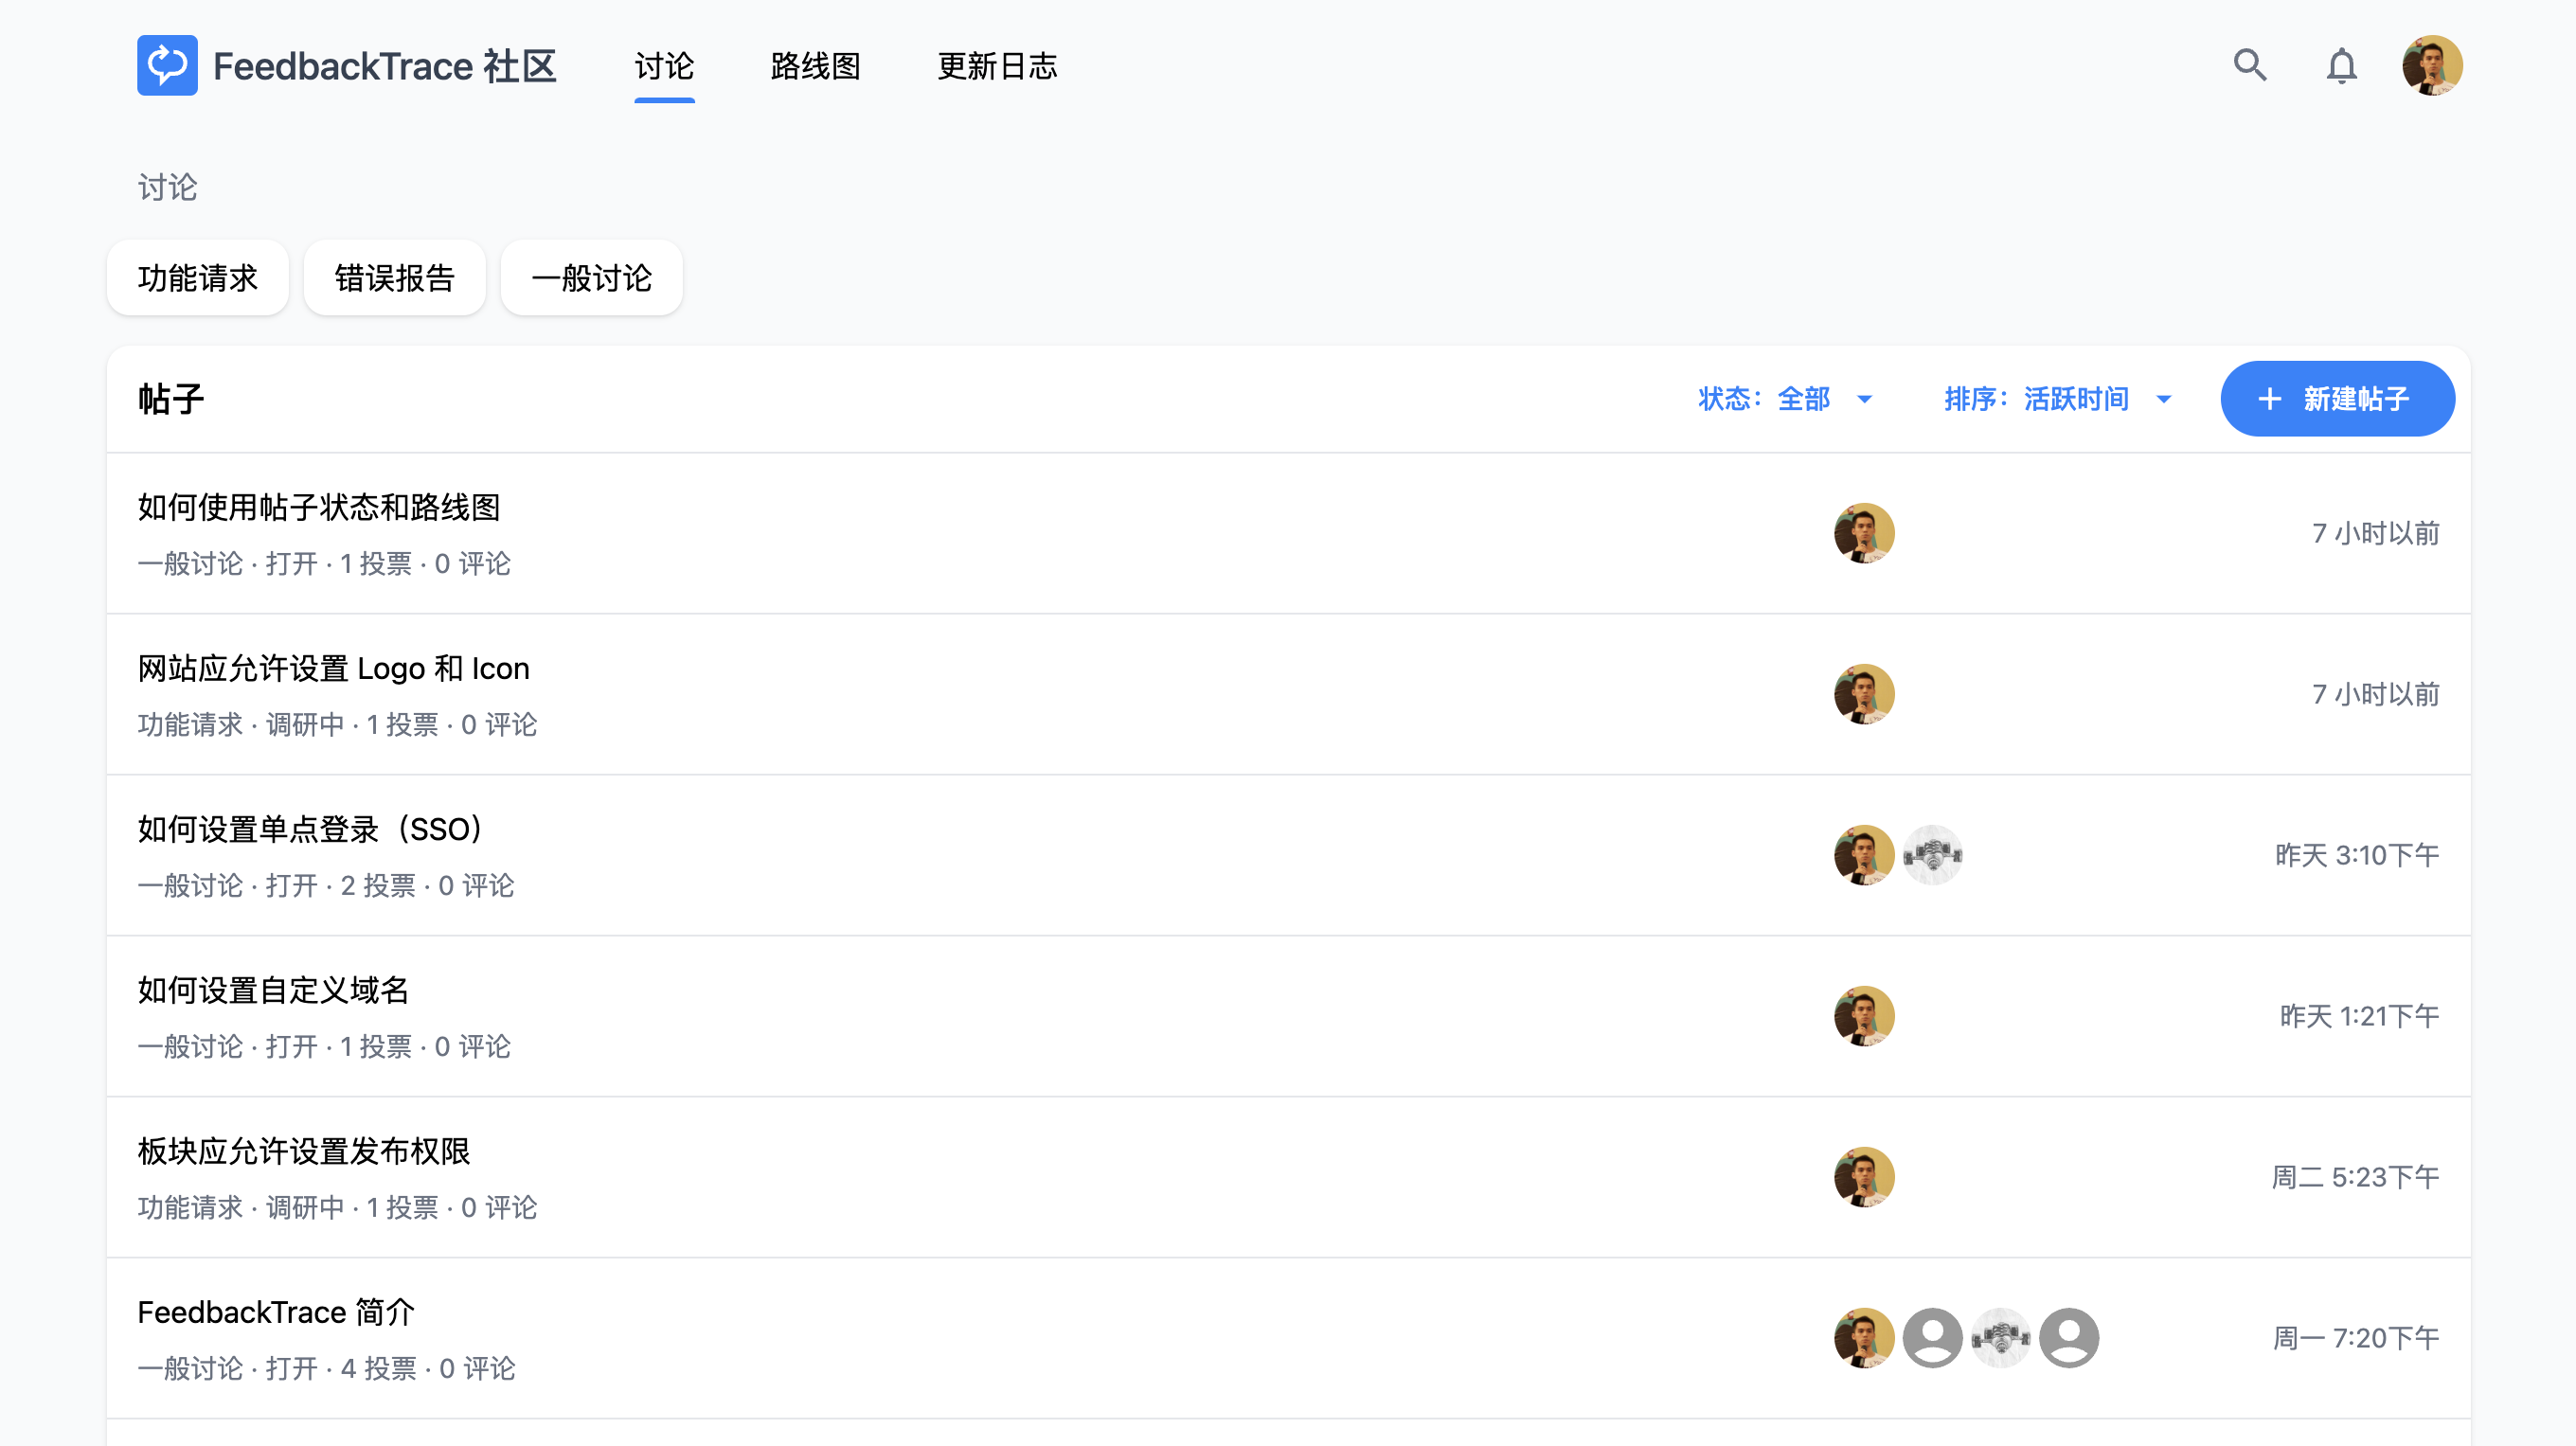Click the FeedbackTrace logo icon
Screen dimensions: 2576x1446
coord(167,65)
